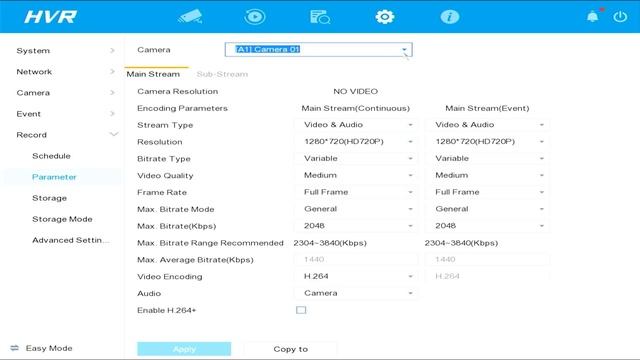Viewport: 640px width, 360px height.
Task: Open the alarm notification bell
Action: click(593, 16)
